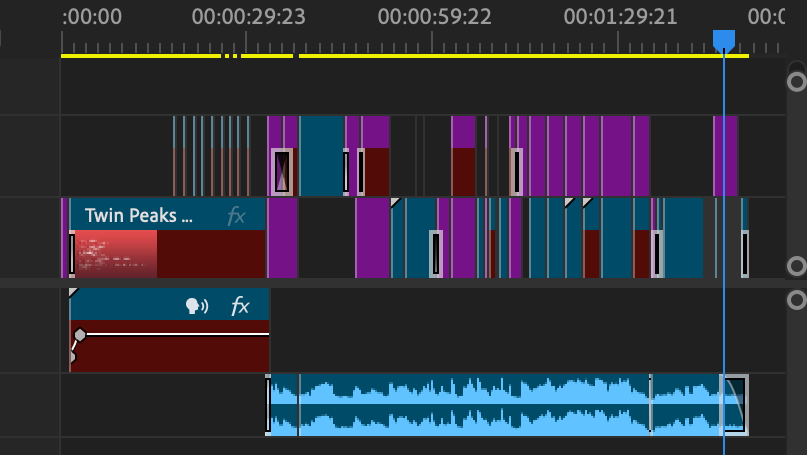The width and height of the screenshot is (807, 455).
Task: Select the transition at the Twin Peaks clip start
Action: pyautogui.click(x=72, y=254)
